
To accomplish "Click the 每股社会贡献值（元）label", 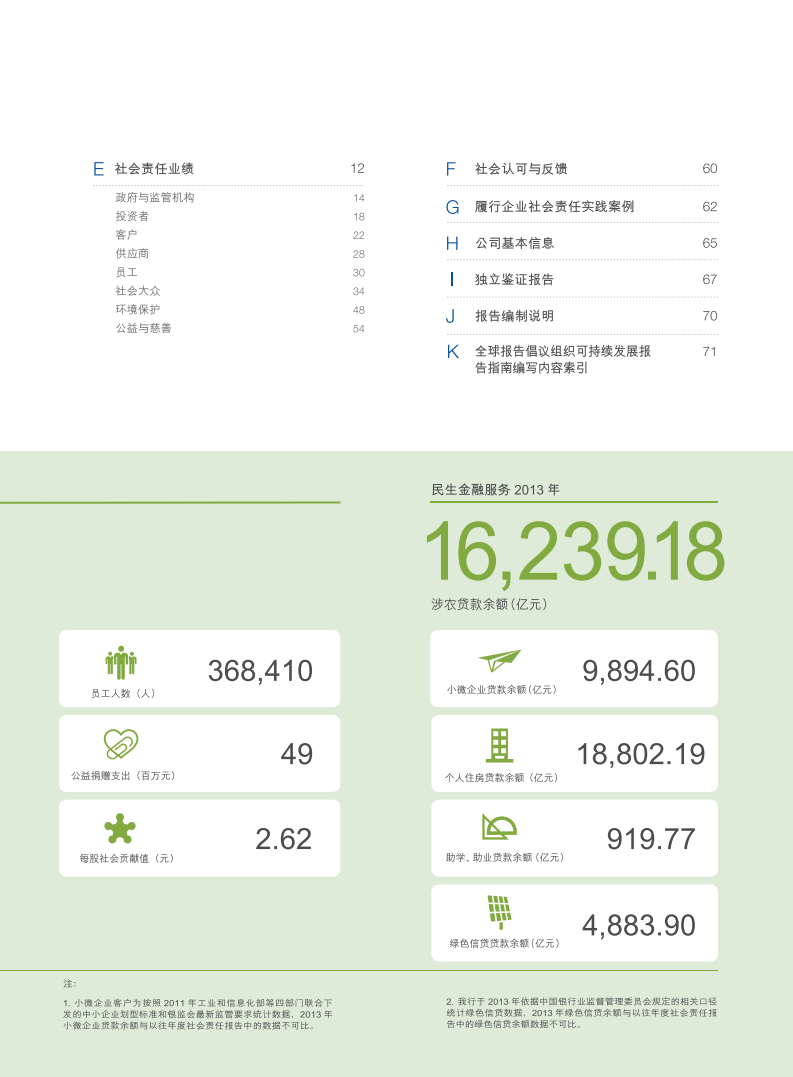I will [126, 859].
